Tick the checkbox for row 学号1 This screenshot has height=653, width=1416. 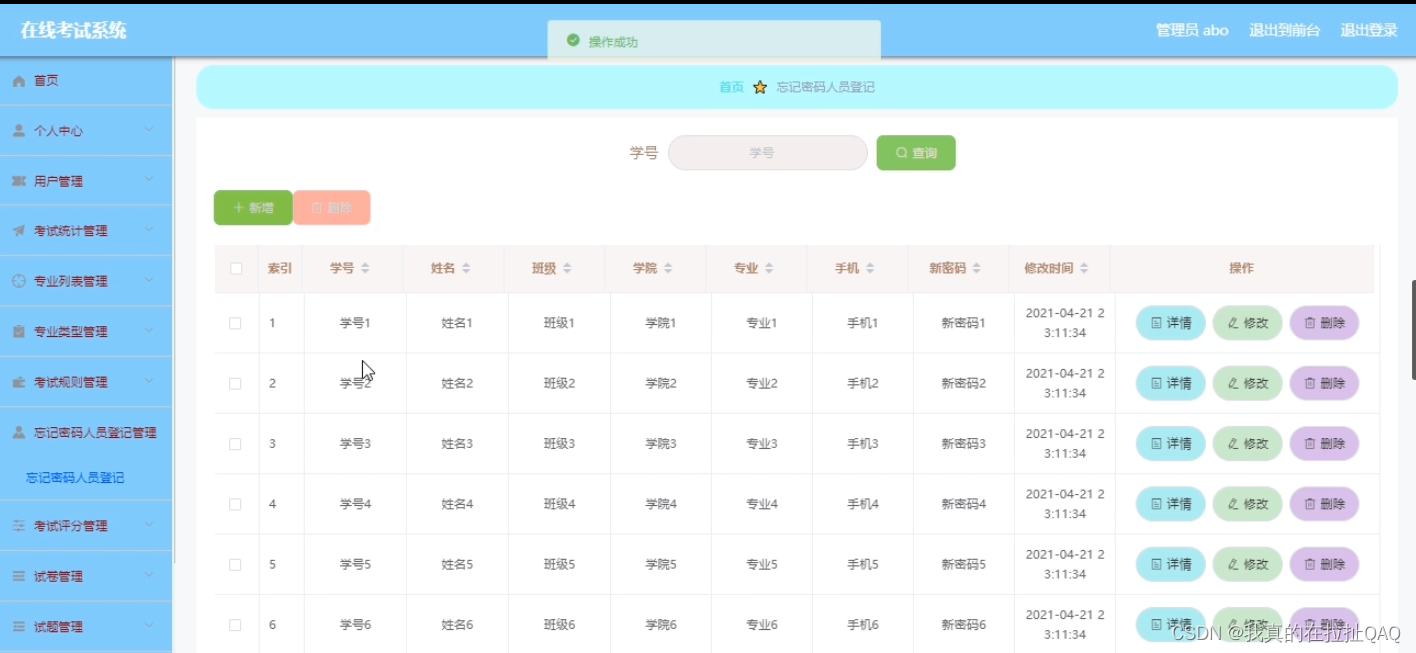(235, 323)
